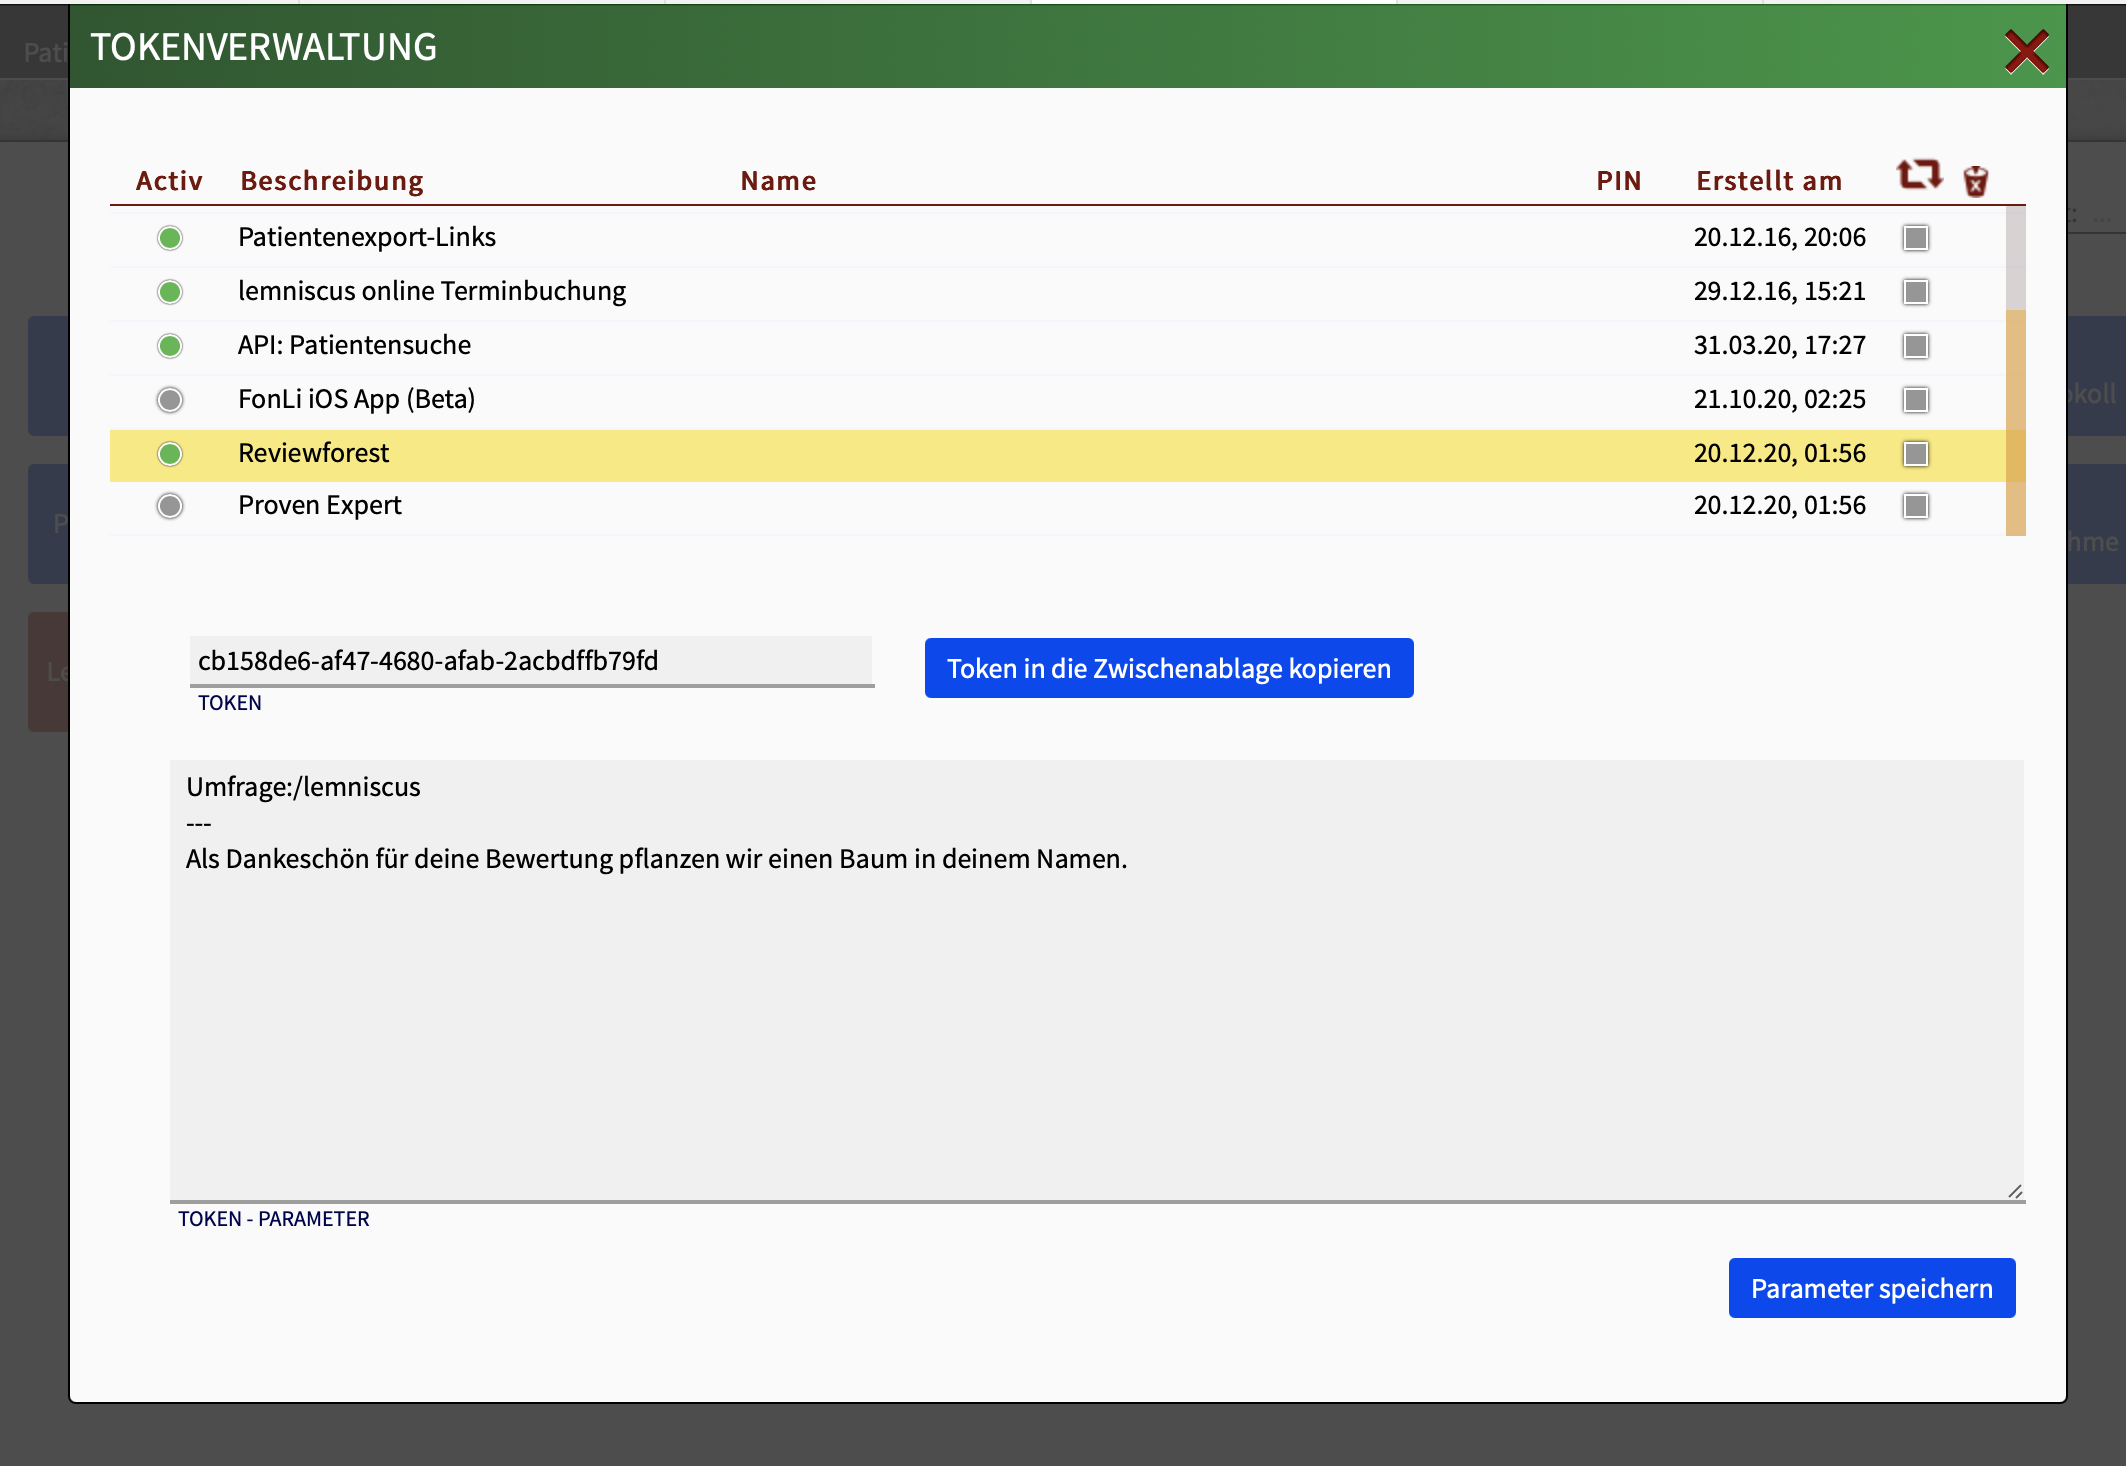
Task: Toggle active status of lemniscus online Terminbuchung
Action: [x=170, y=292]
